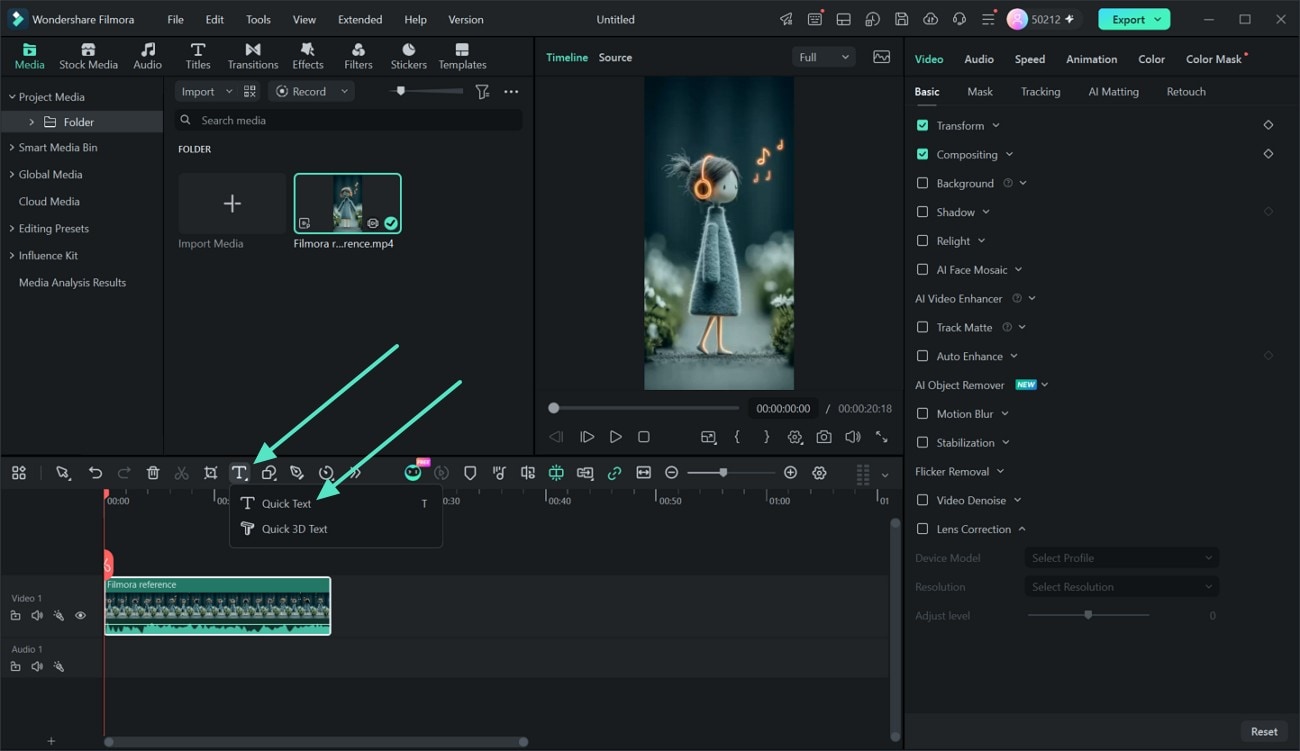Viewport: 1300px width, 751px height.
Task: Open the Titles panel icon
Action: [x=198, y=50]
